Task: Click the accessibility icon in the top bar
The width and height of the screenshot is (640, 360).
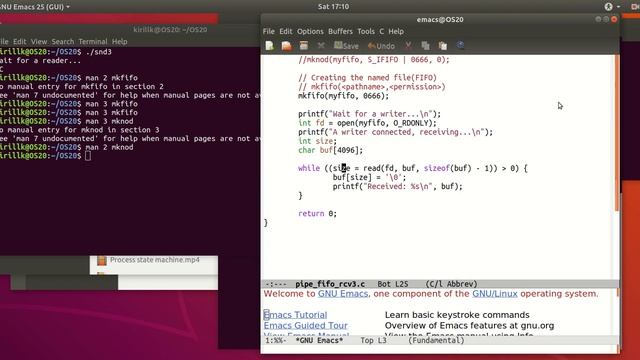Action: point(609,7)
